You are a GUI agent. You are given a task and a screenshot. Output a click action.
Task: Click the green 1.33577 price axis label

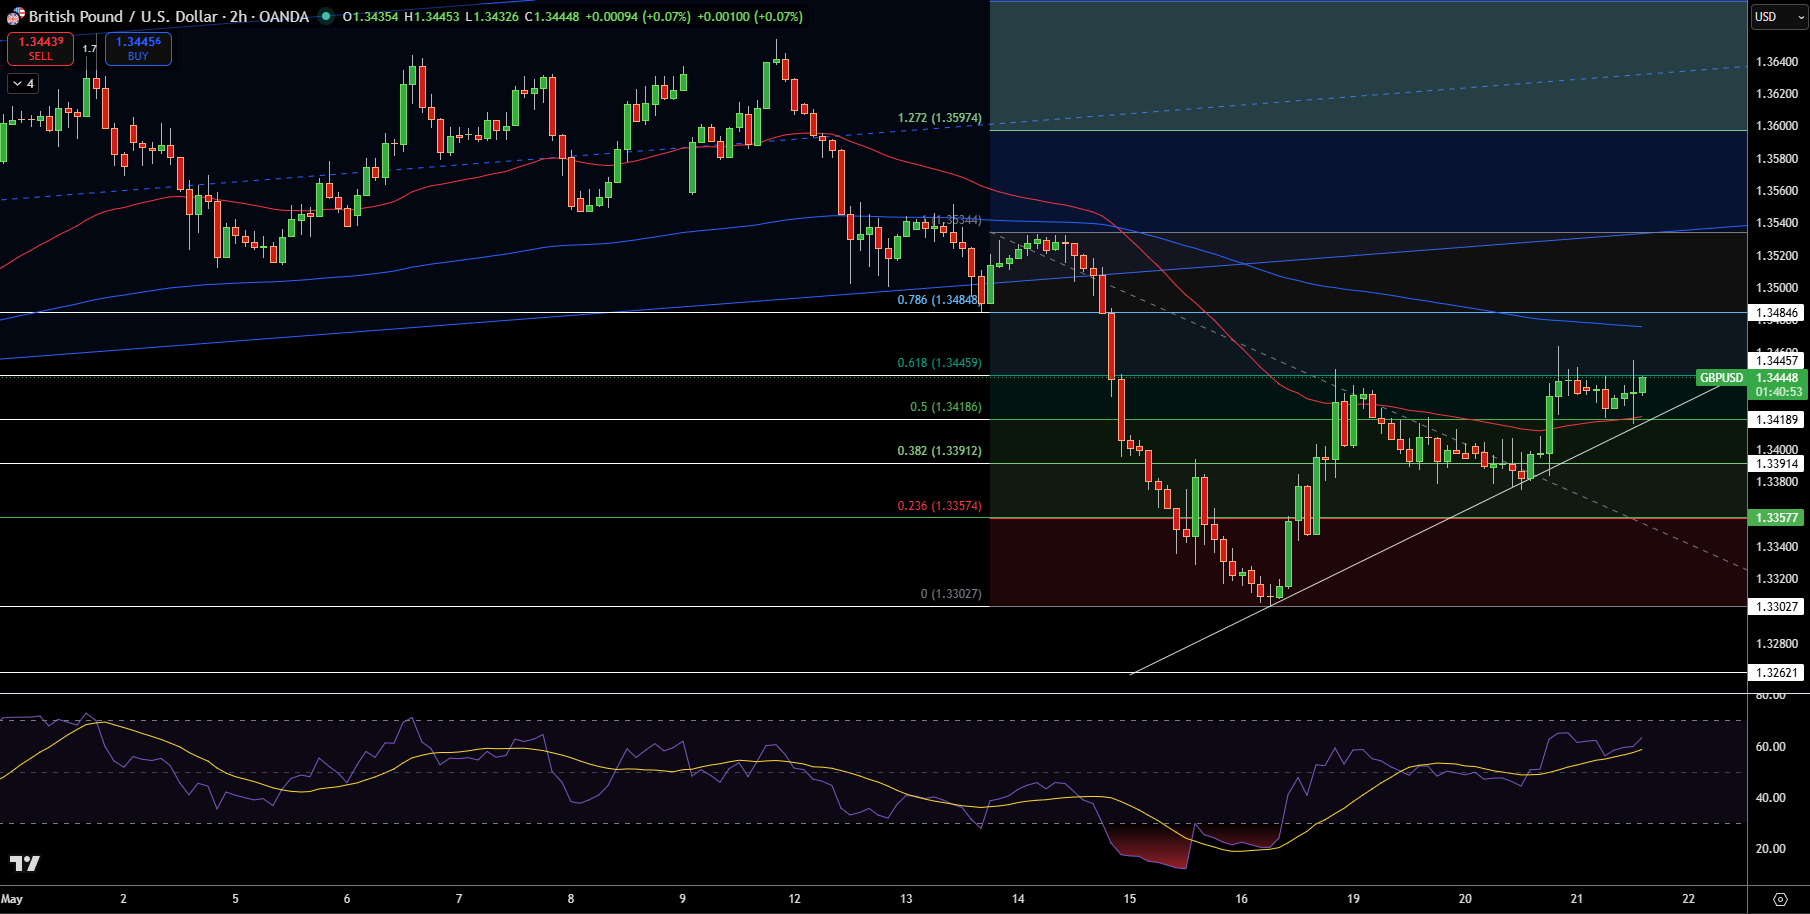pyautogui.click(x=1777, y=518)
